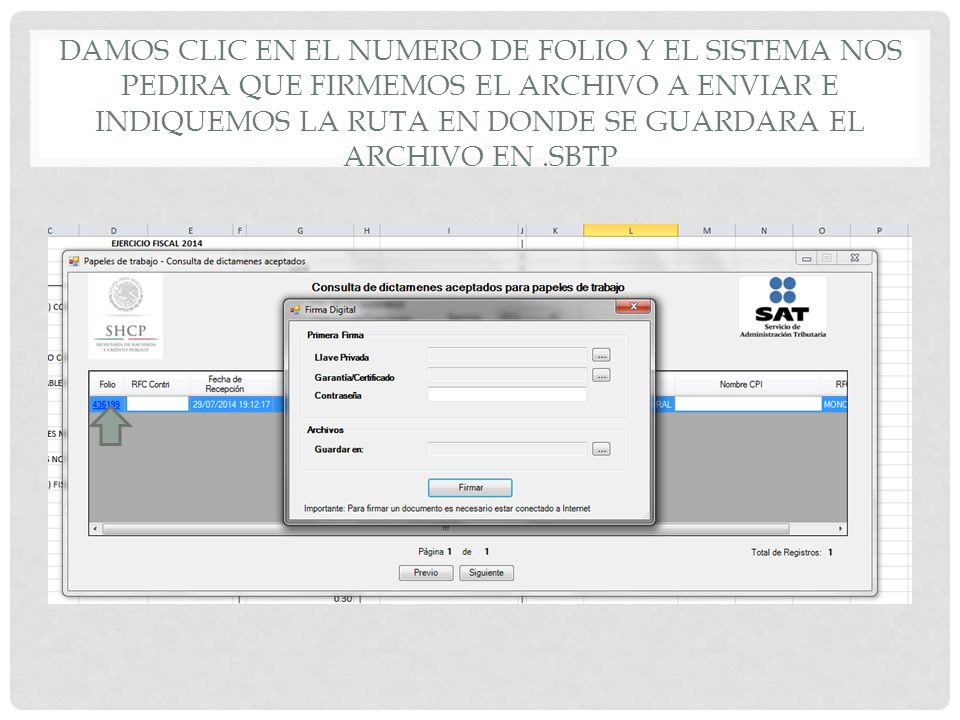Click the horizontal scrollbar right arrow

click(841, 528)
